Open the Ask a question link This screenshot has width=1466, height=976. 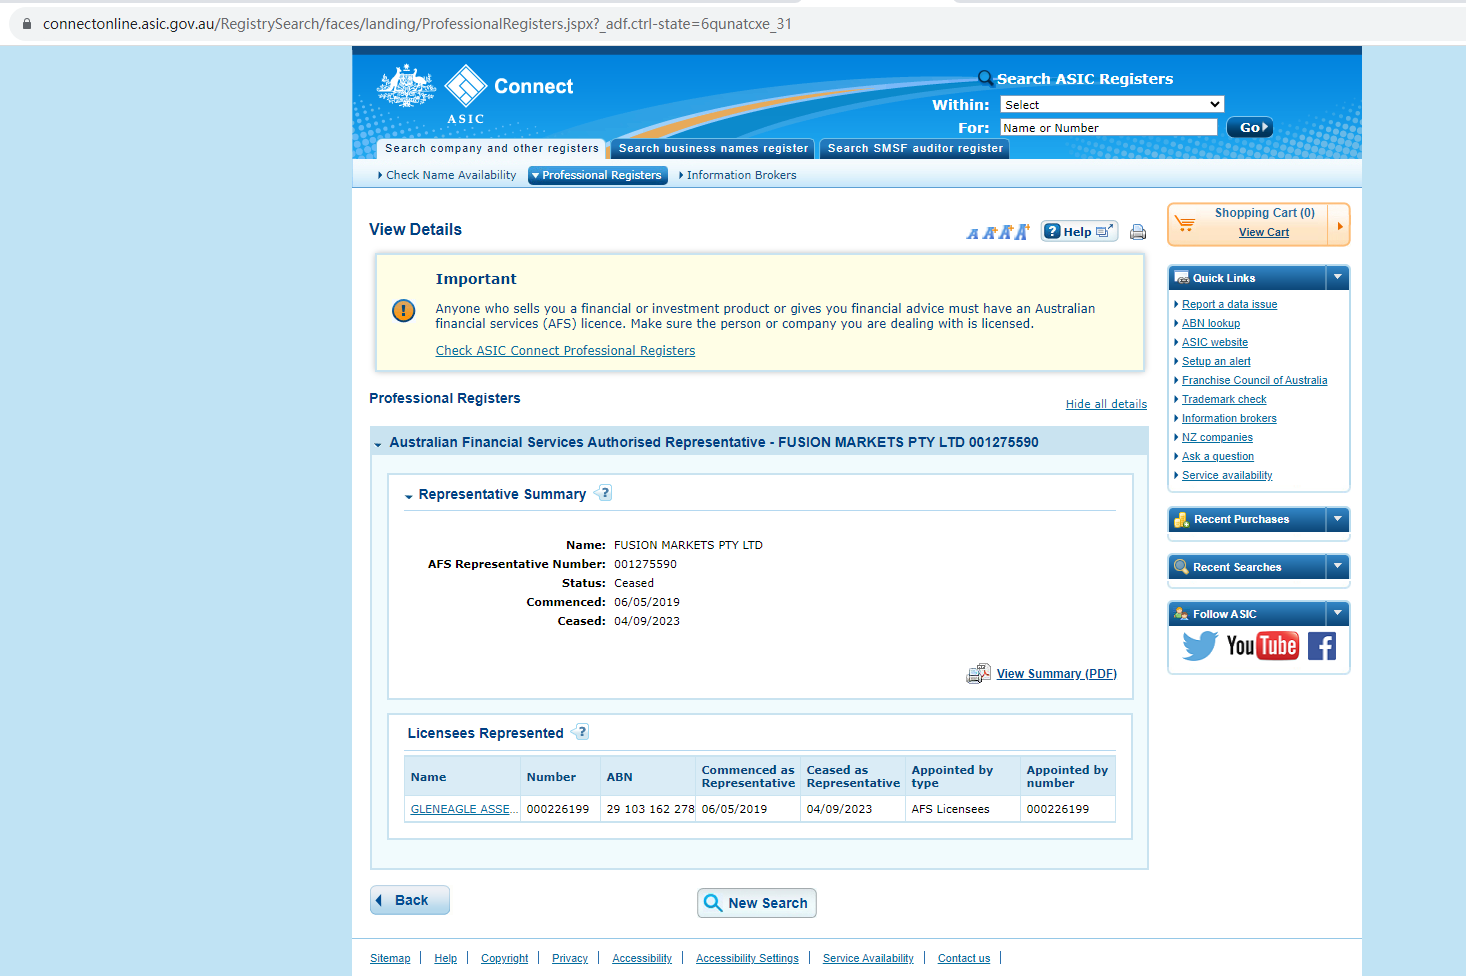click(x=1218, y=456)
